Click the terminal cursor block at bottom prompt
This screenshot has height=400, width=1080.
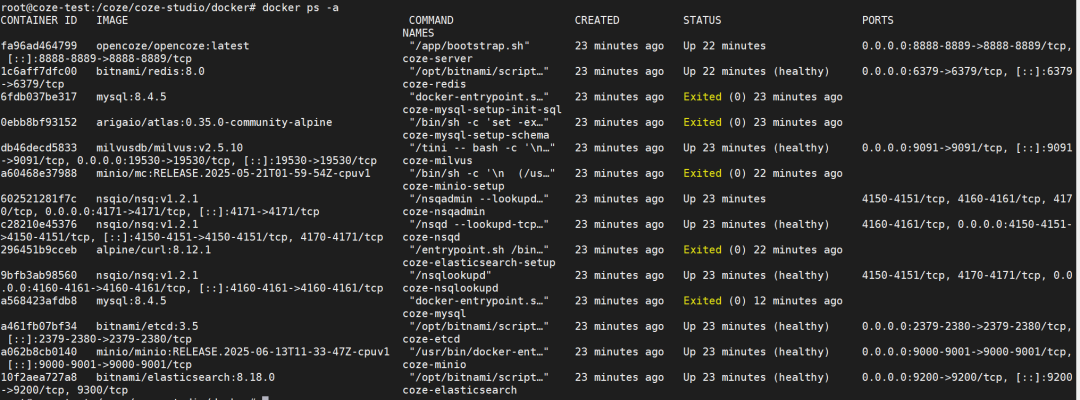[265, 398]
